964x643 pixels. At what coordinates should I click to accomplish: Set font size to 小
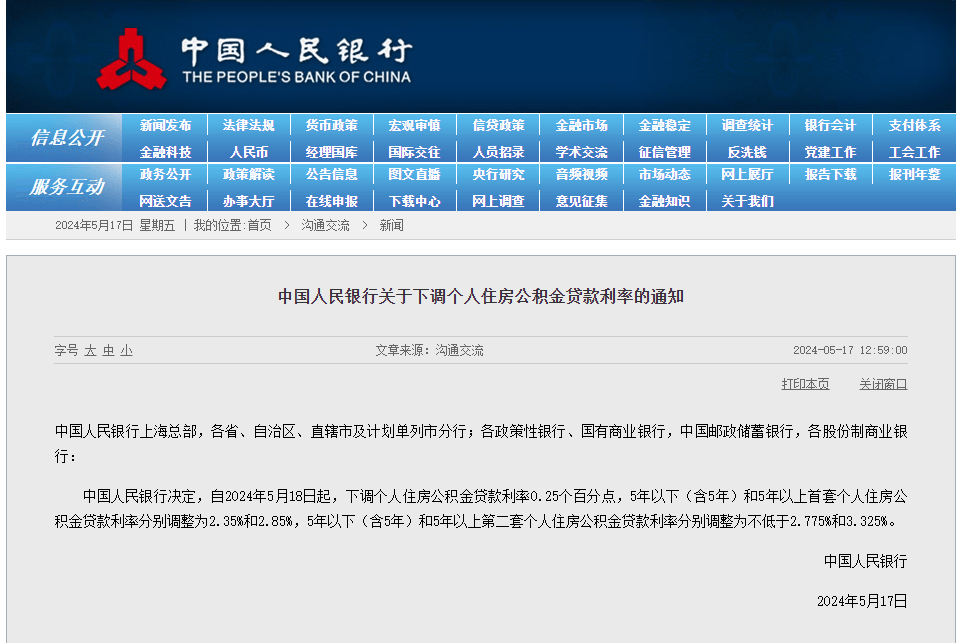point(127,350)
